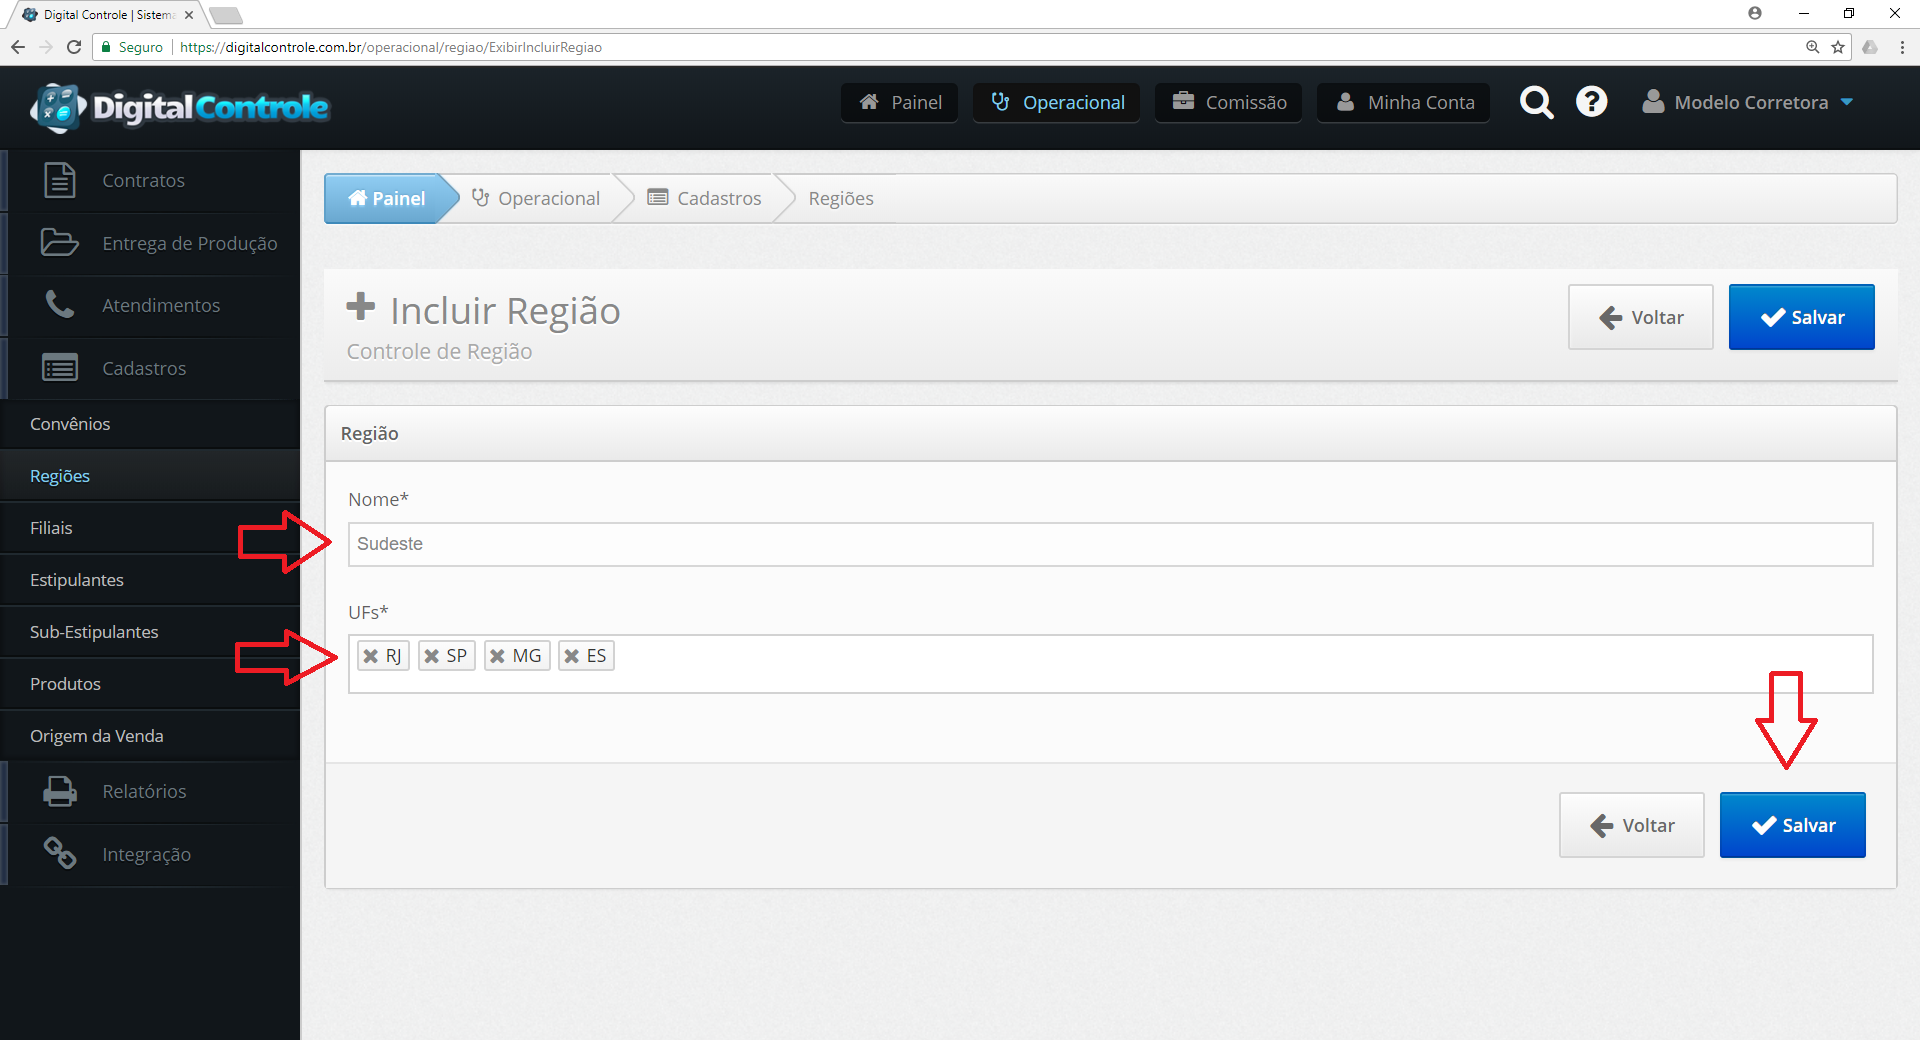Viewport: 1920px width, 1040px height.
Task: Open the help question mark icon
Action: [x=1591, y=102]
